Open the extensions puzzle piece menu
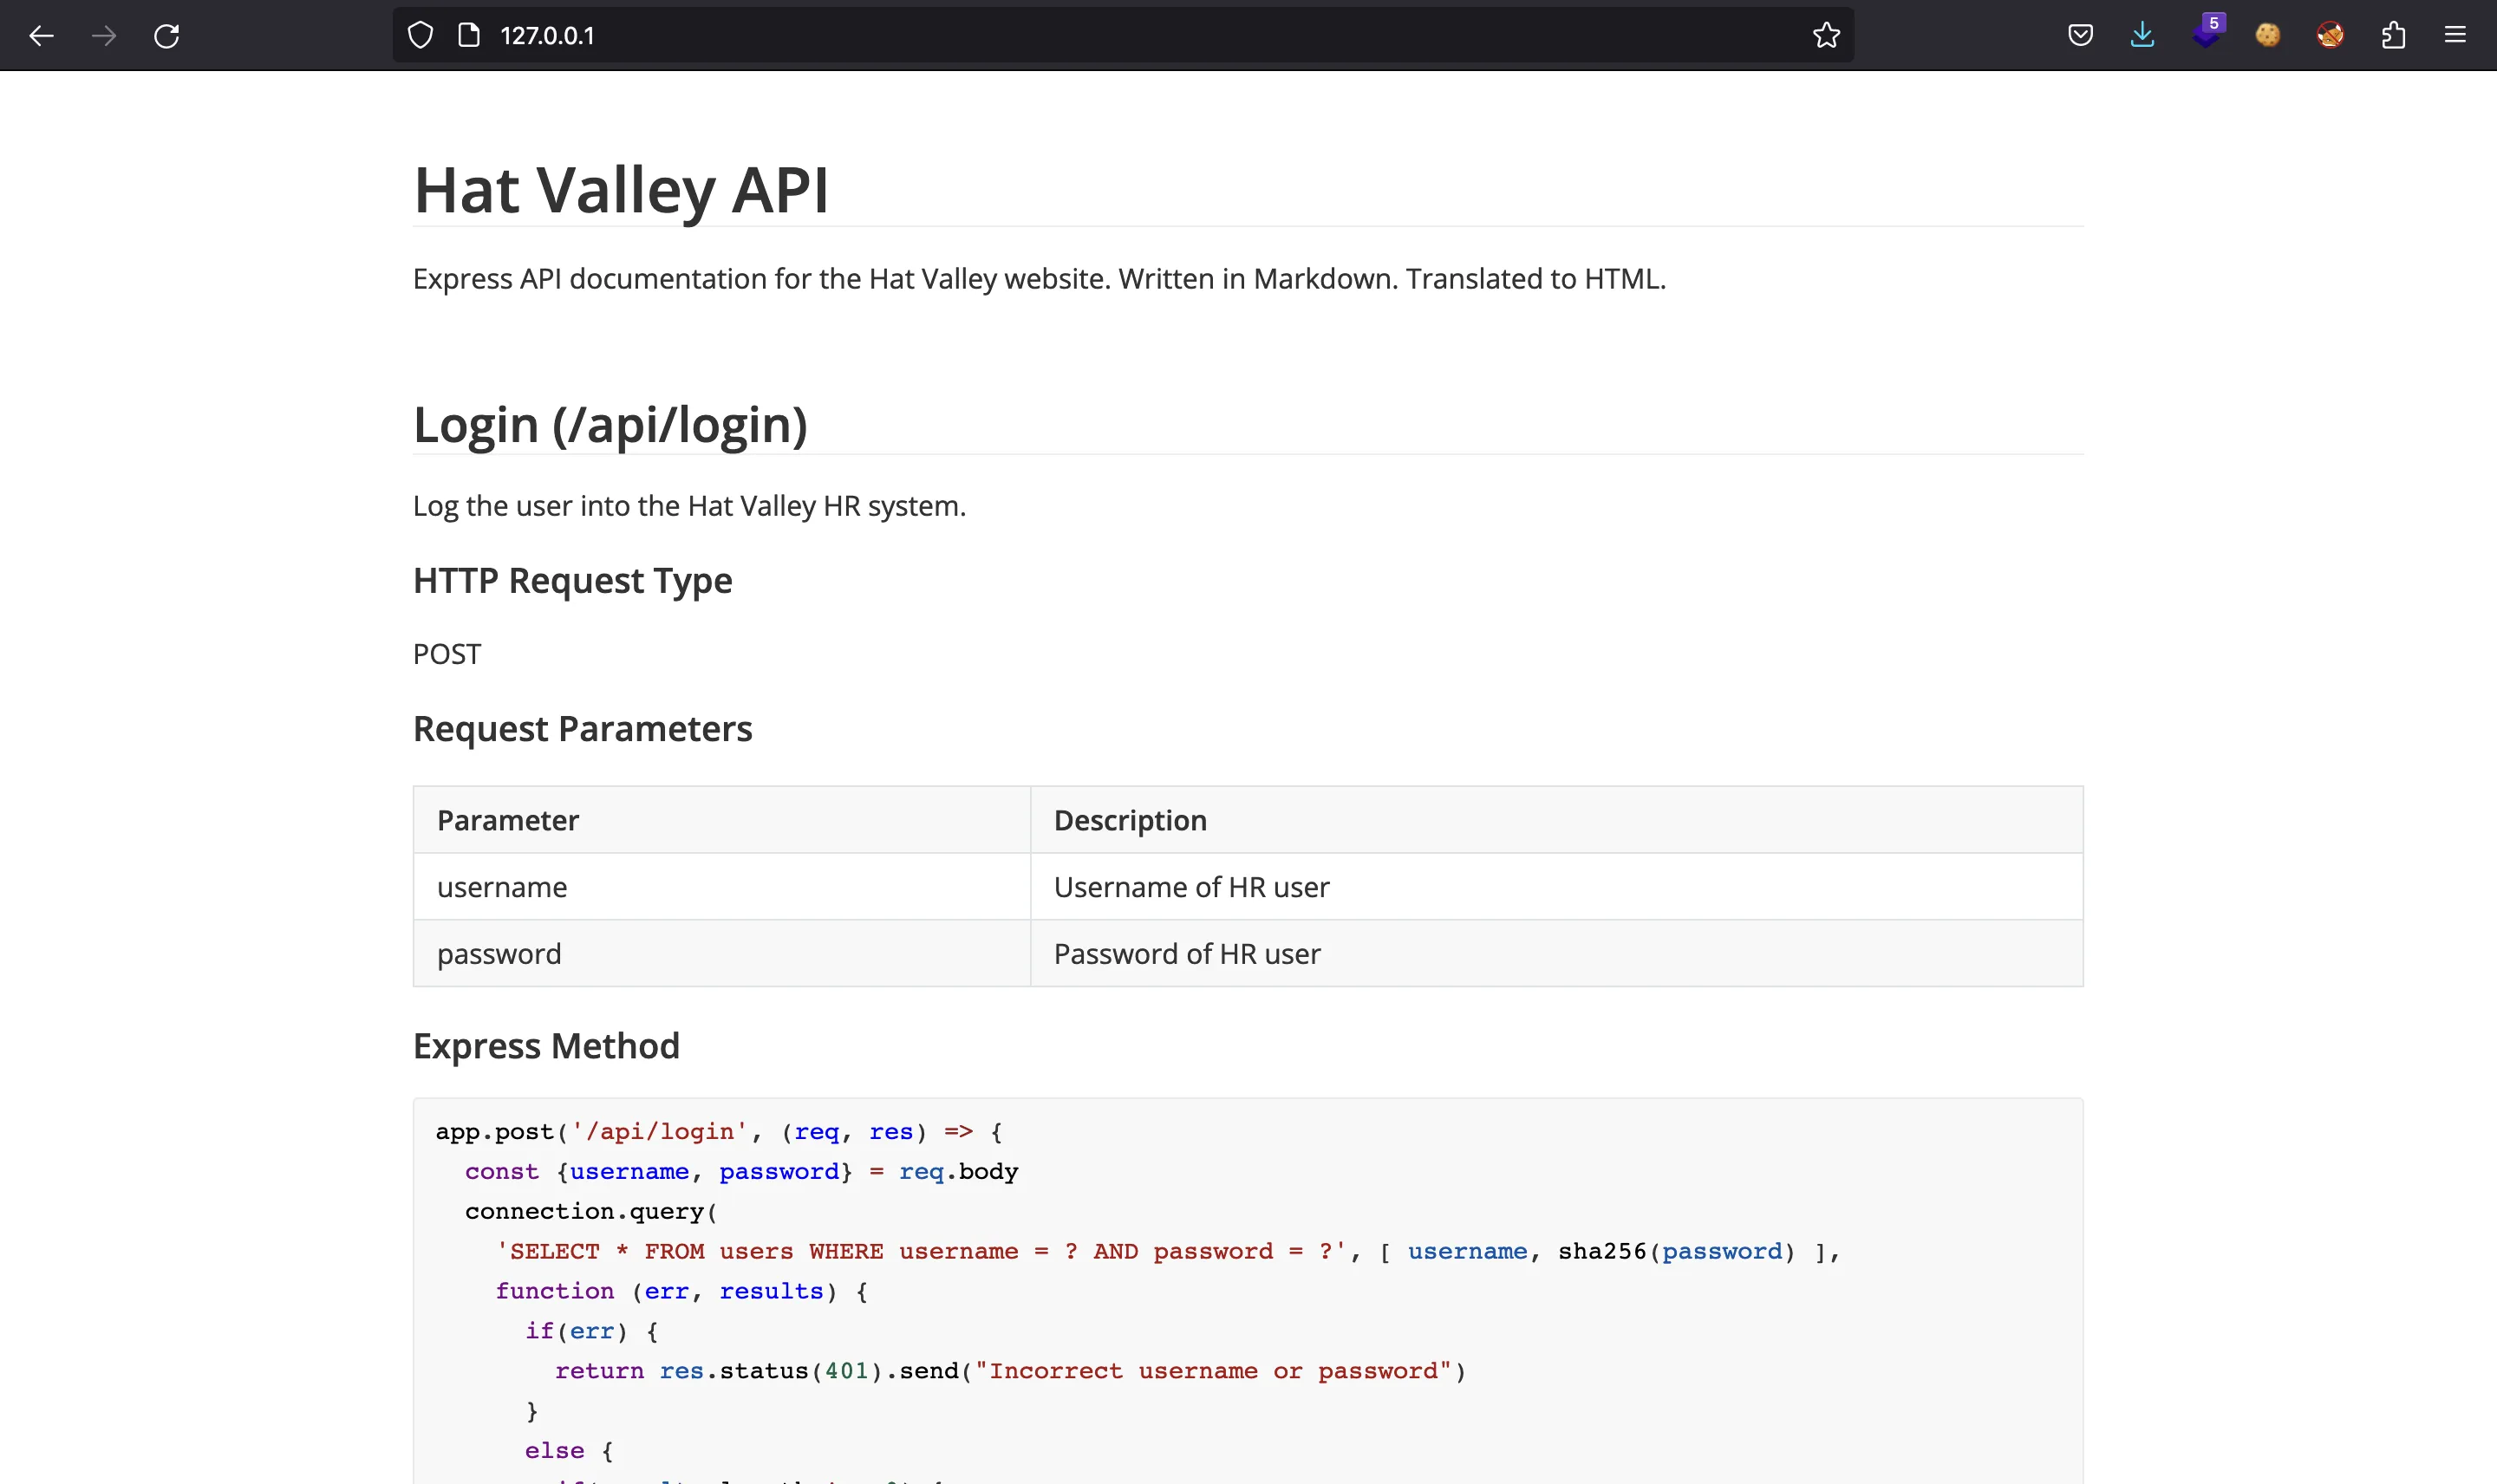Screen dimensions: 2497x1484 click(2393, 36)
